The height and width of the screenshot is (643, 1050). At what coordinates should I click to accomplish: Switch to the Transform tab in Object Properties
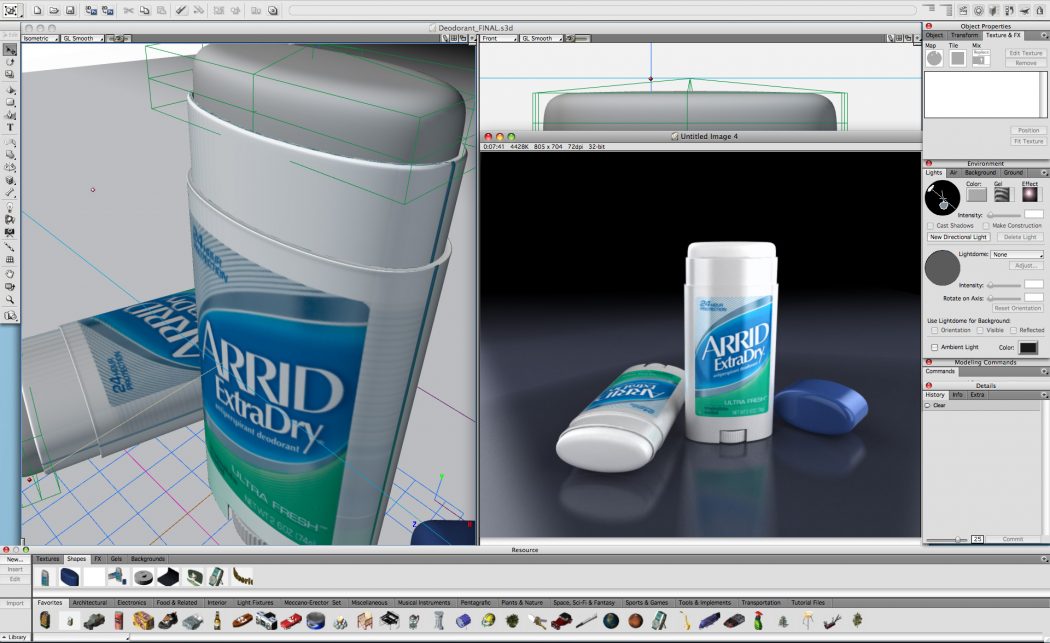point(964,35)
